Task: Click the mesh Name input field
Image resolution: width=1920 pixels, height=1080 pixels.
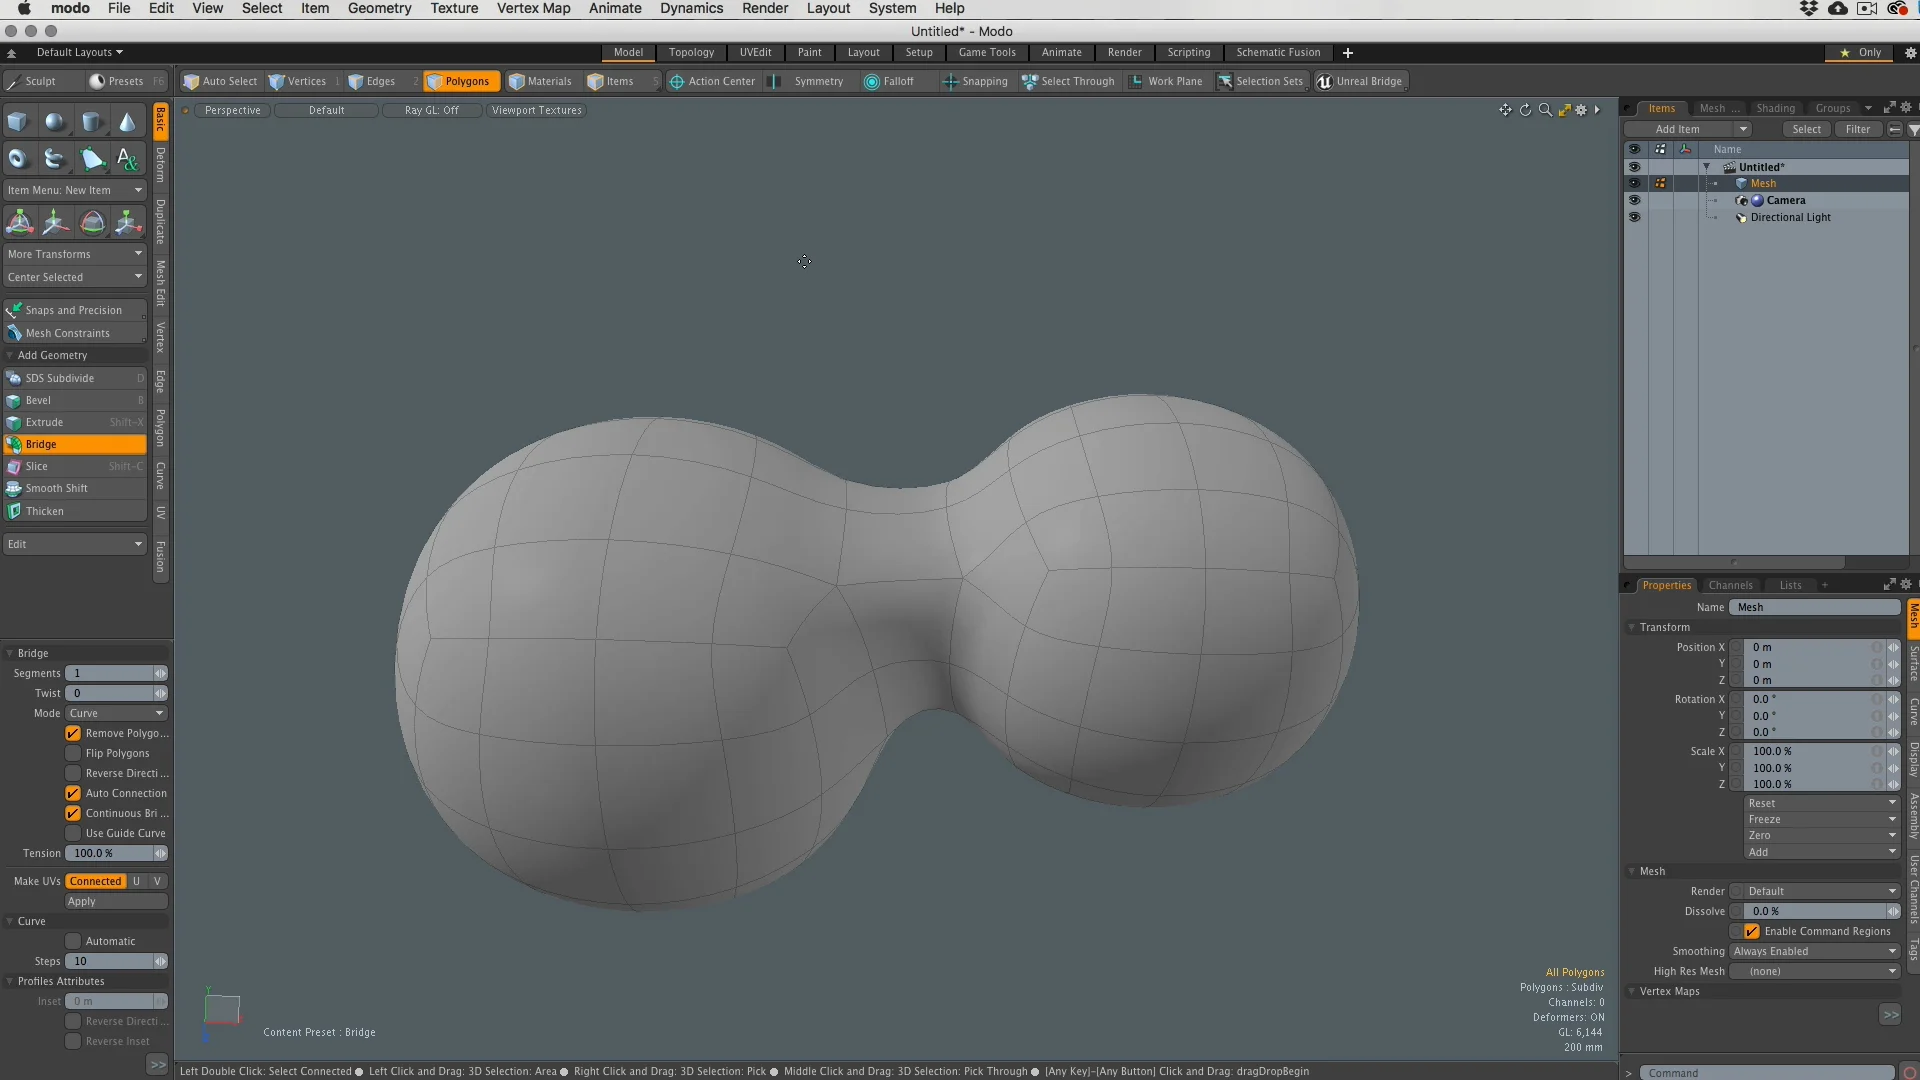Action: [x=1815, y=608]
